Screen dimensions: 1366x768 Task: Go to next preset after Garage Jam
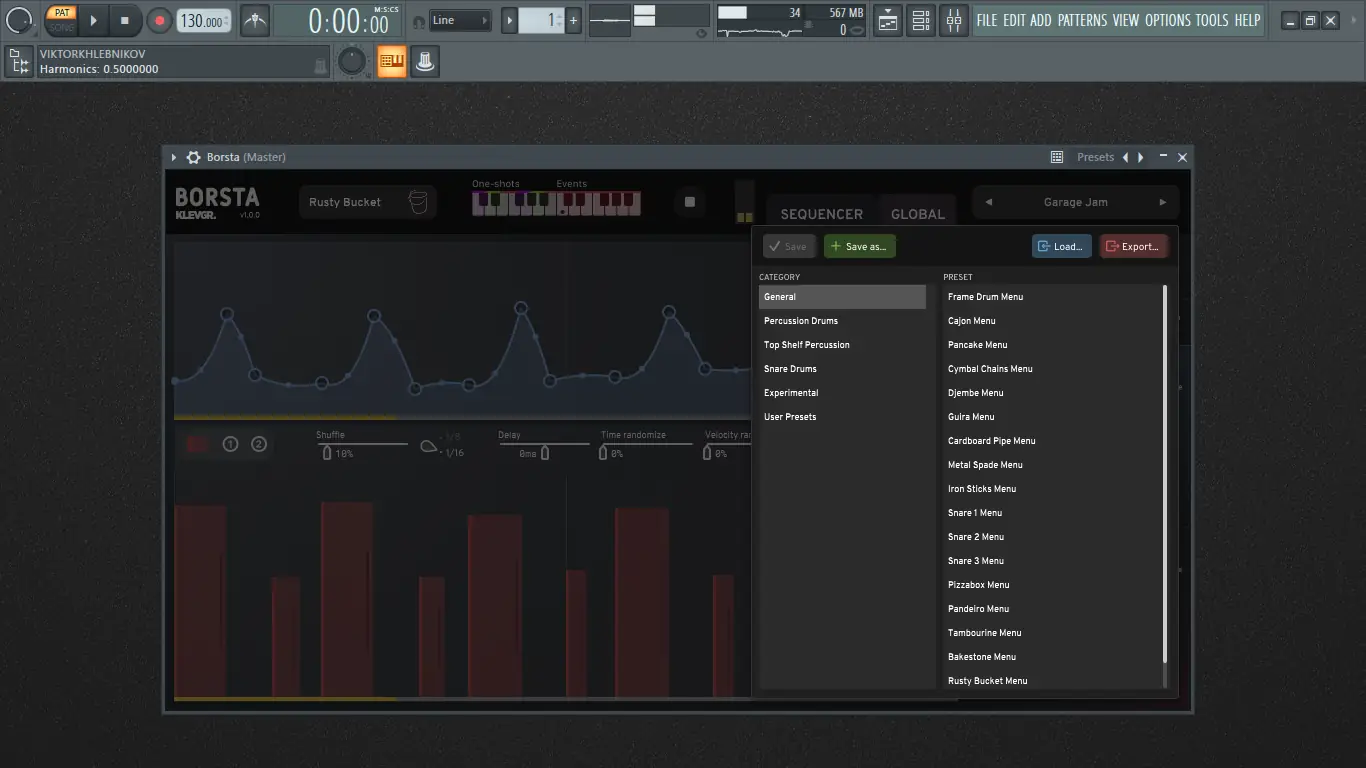(x=1162, y=202)
